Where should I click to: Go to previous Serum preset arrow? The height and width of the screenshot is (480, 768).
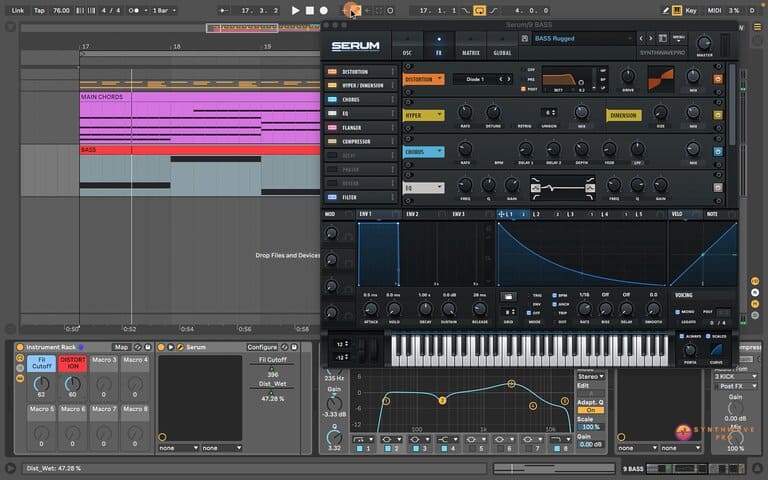(641, 38)
